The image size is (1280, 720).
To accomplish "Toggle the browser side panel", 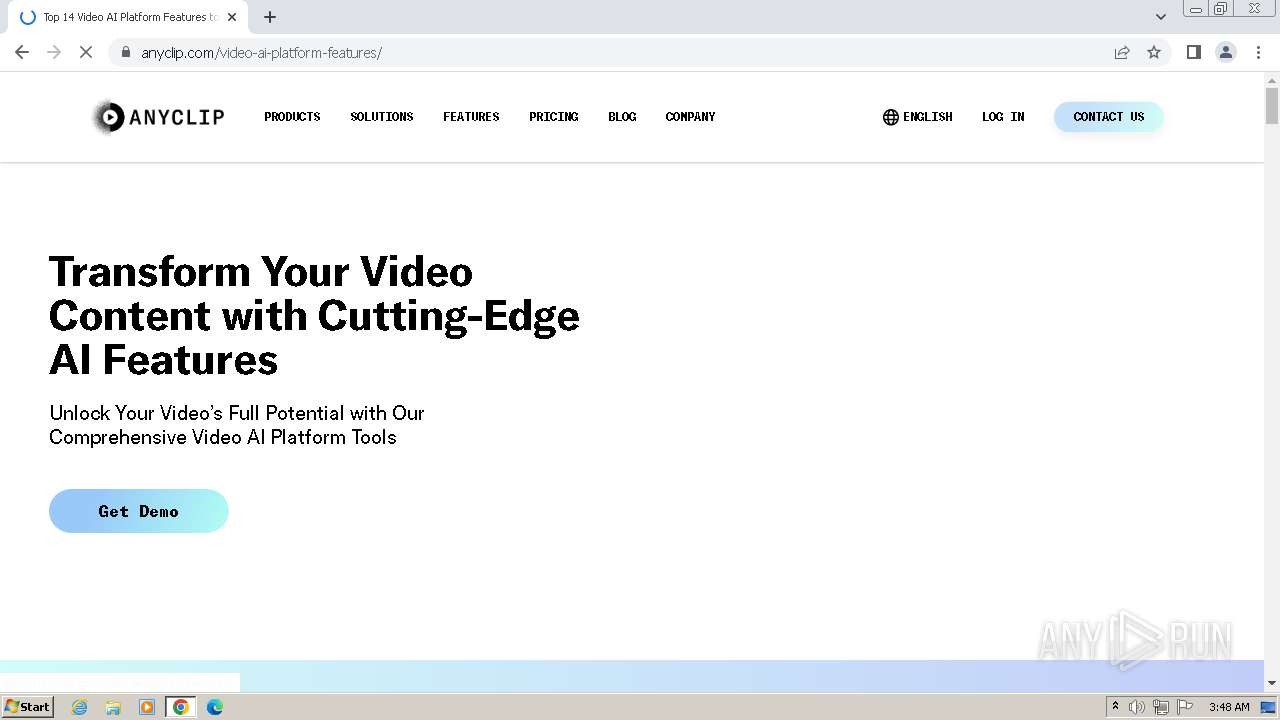I will click(x=1193, y=52).
